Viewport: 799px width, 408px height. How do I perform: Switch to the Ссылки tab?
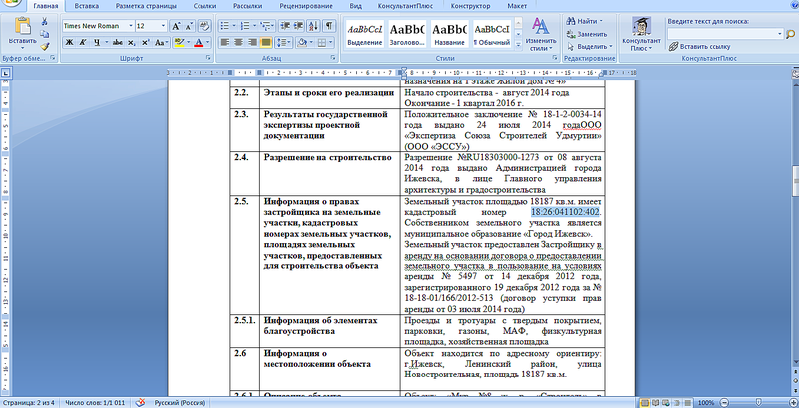click(x=204, y=6)
